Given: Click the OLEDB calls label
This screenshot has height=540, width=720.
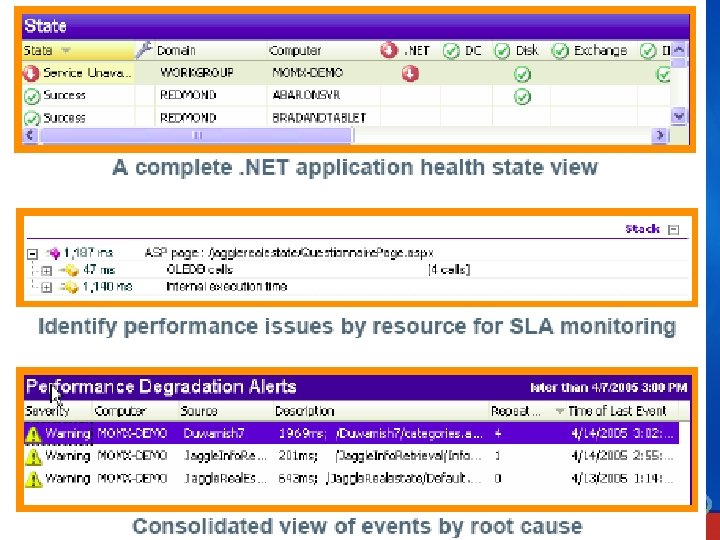Looking at the screenshot, I should point(200,270).
